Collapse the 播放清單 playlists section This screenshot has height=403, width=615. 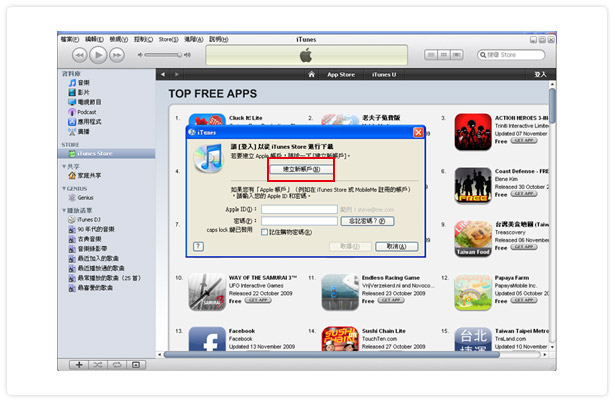pos(64,211)
